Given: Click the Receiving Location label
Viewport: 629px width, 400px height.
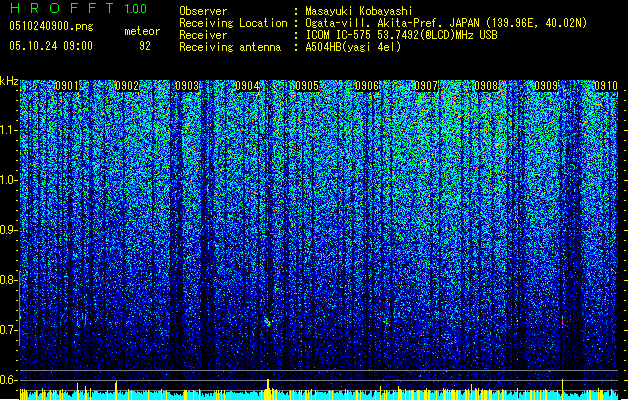Looking at the screenshot, I should [233, 23].
